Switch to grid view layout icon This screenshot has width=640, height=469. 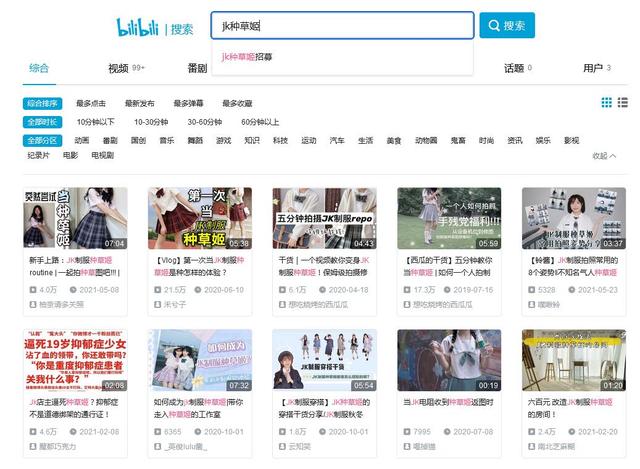[607, 102]
